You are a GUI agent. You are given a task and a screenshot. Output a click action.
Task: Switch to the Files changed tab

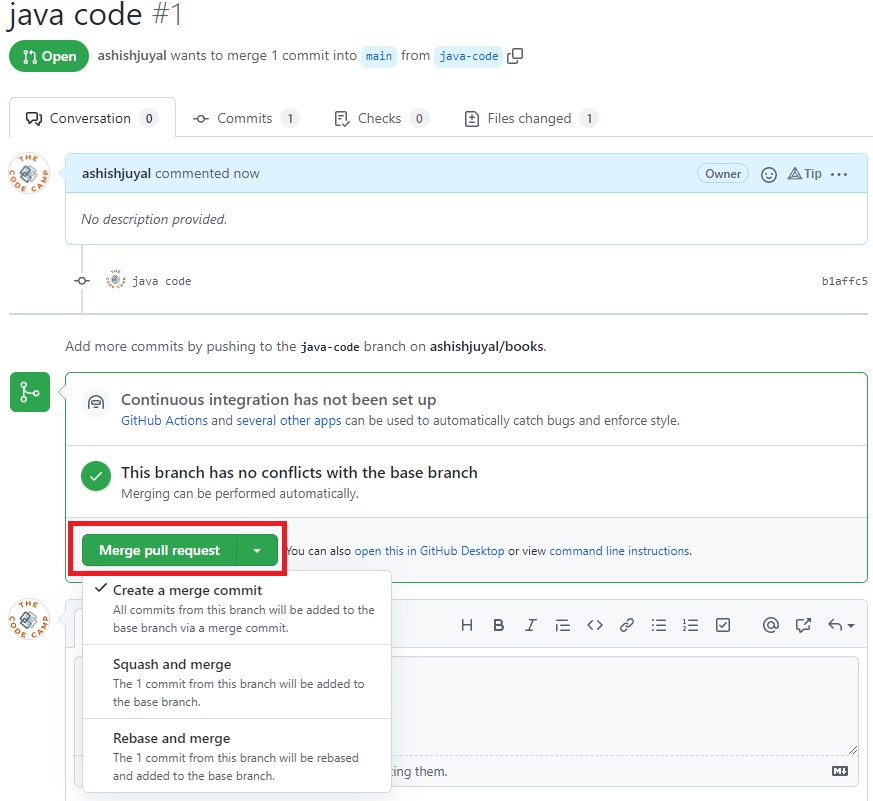tap(529, 118)
